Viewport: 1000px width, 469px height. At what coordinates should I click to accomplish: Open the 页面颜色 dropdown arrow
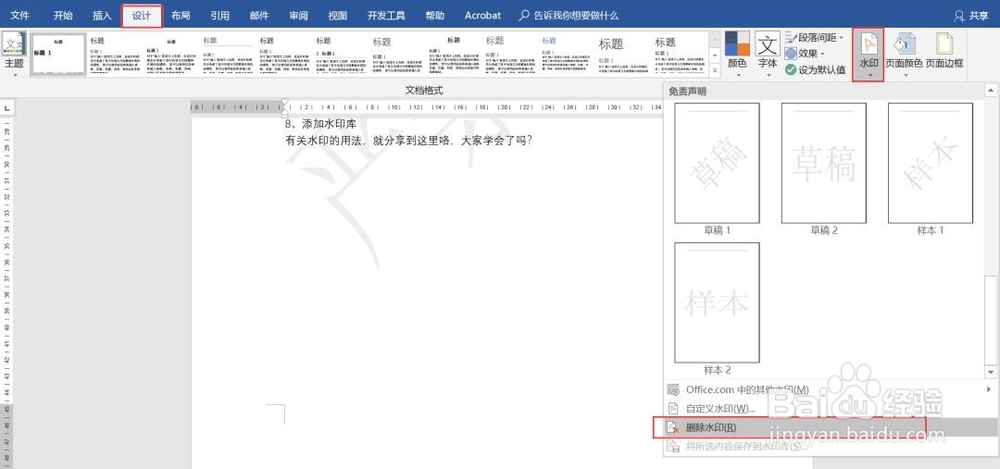coord(904,75)
